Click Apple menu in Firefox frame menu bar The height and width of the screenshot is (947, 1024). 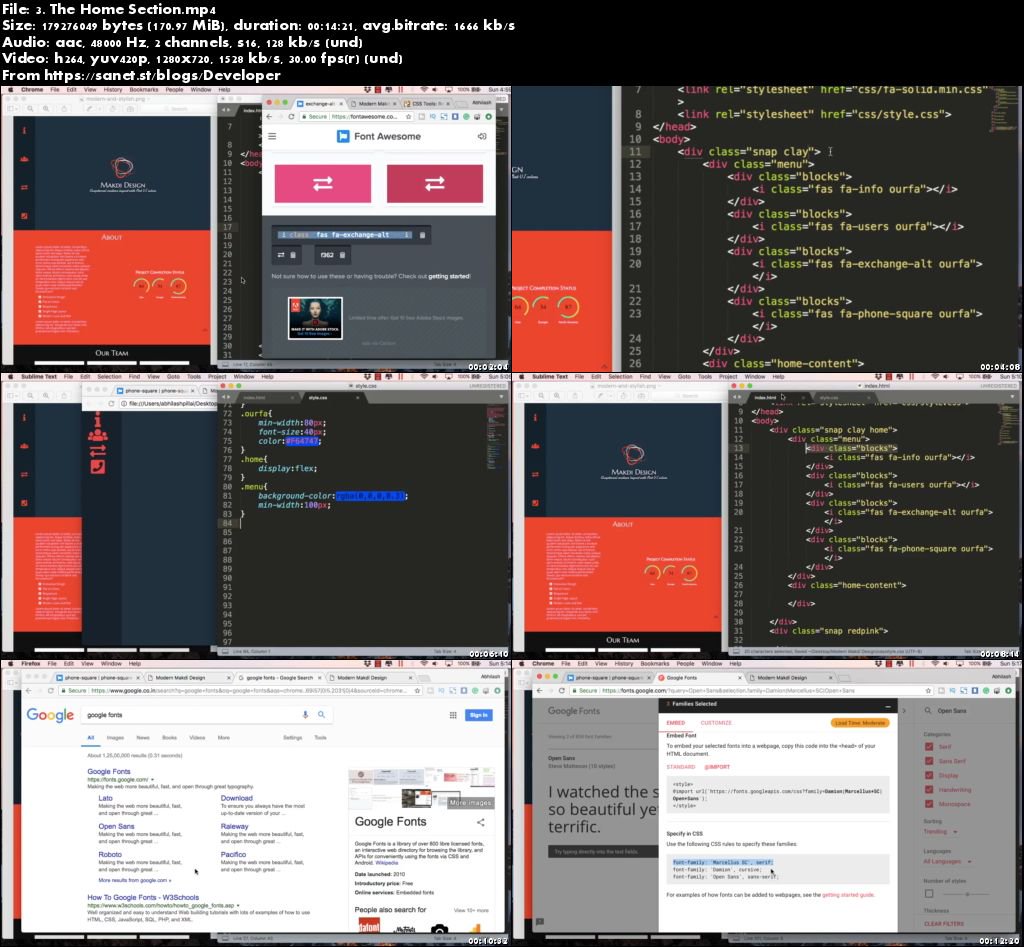click(10, 664)
